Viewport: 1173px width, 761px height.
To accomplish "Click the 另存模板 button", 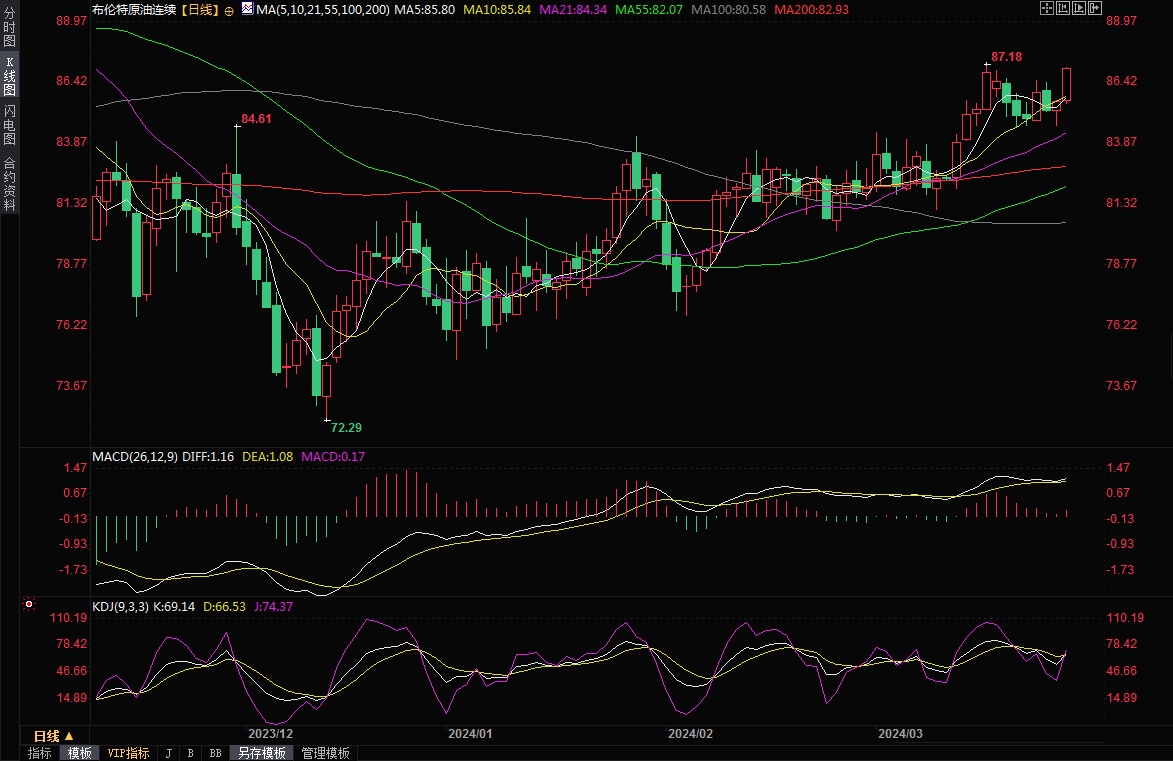I will 262,753.
